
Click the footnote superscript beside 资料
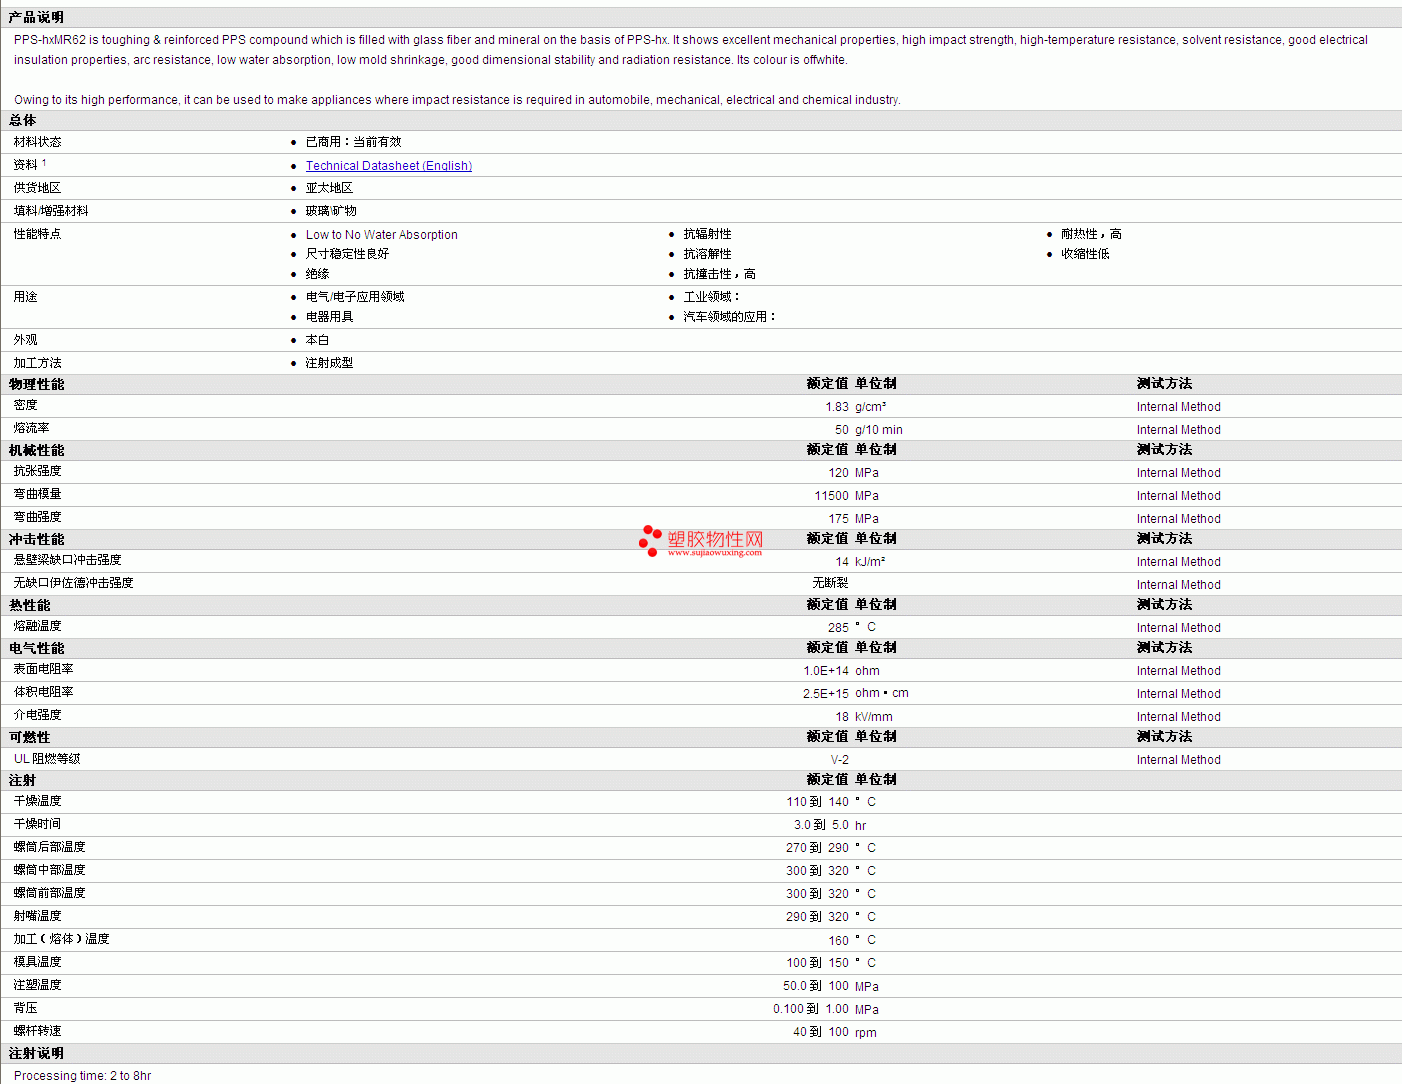click(x=44, y=162)
